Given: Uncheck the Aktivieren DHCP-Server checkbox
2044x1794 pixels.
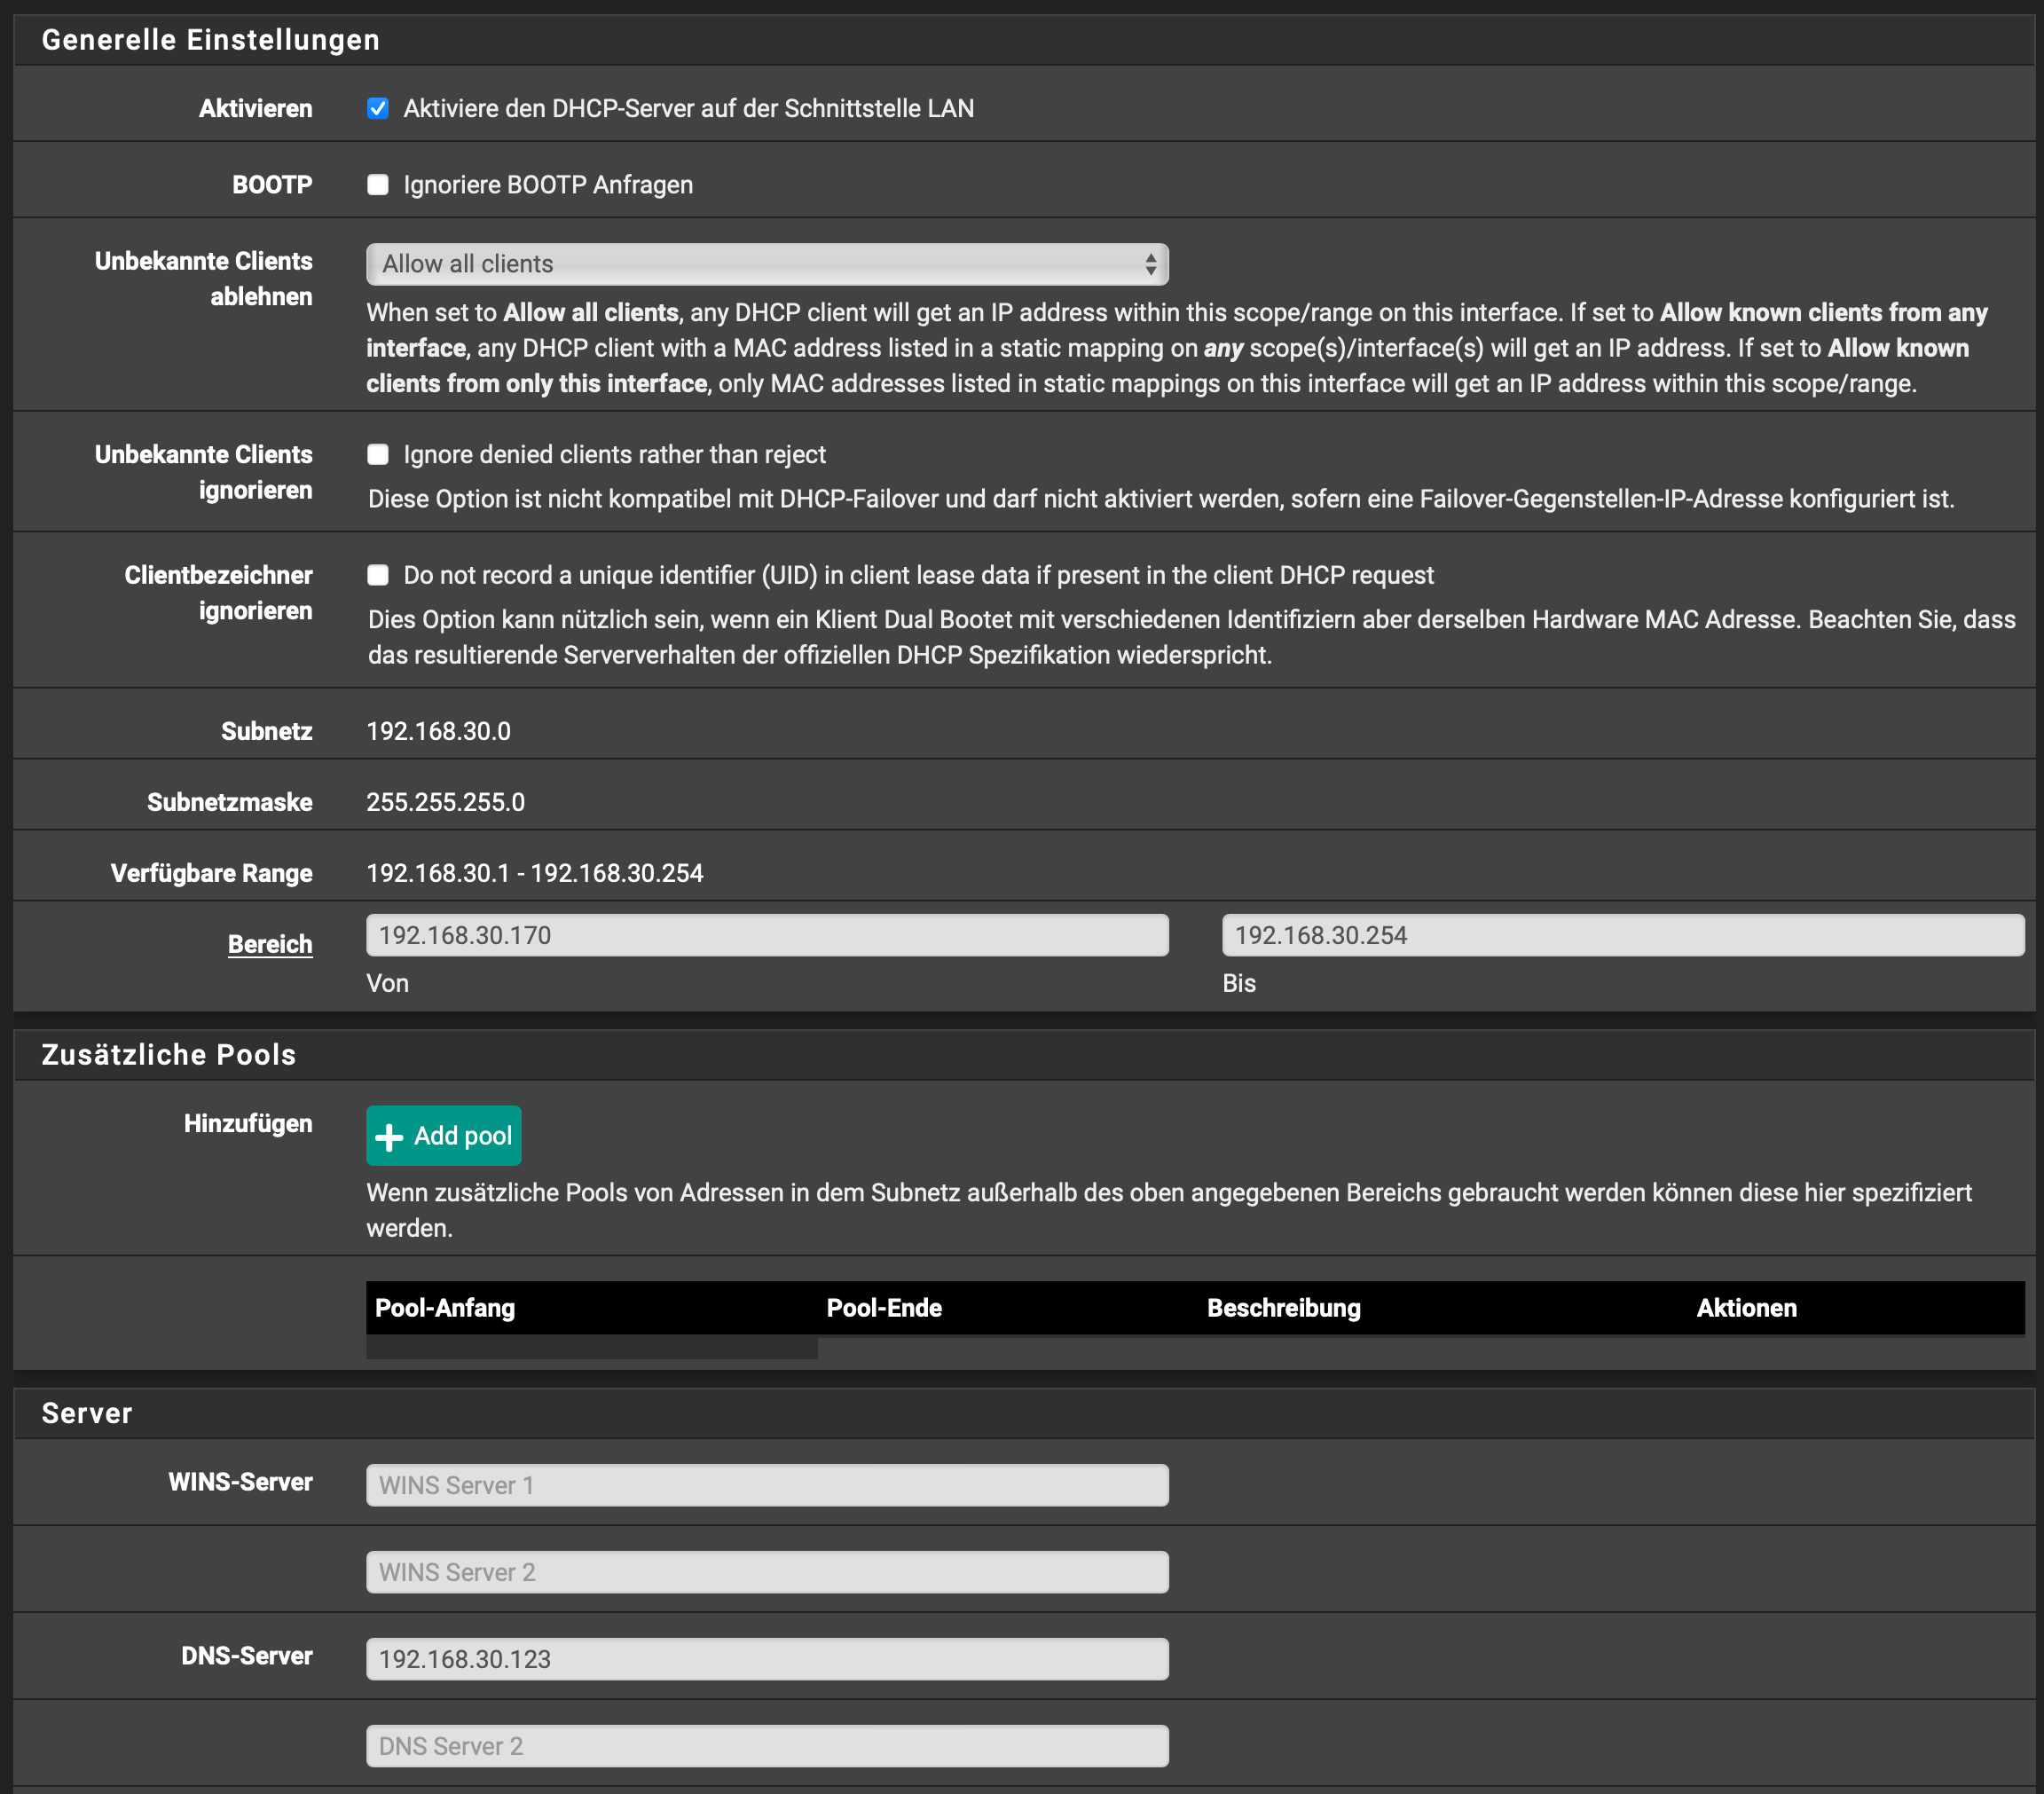Looking at the screenshot, I should tap(378, 108).
